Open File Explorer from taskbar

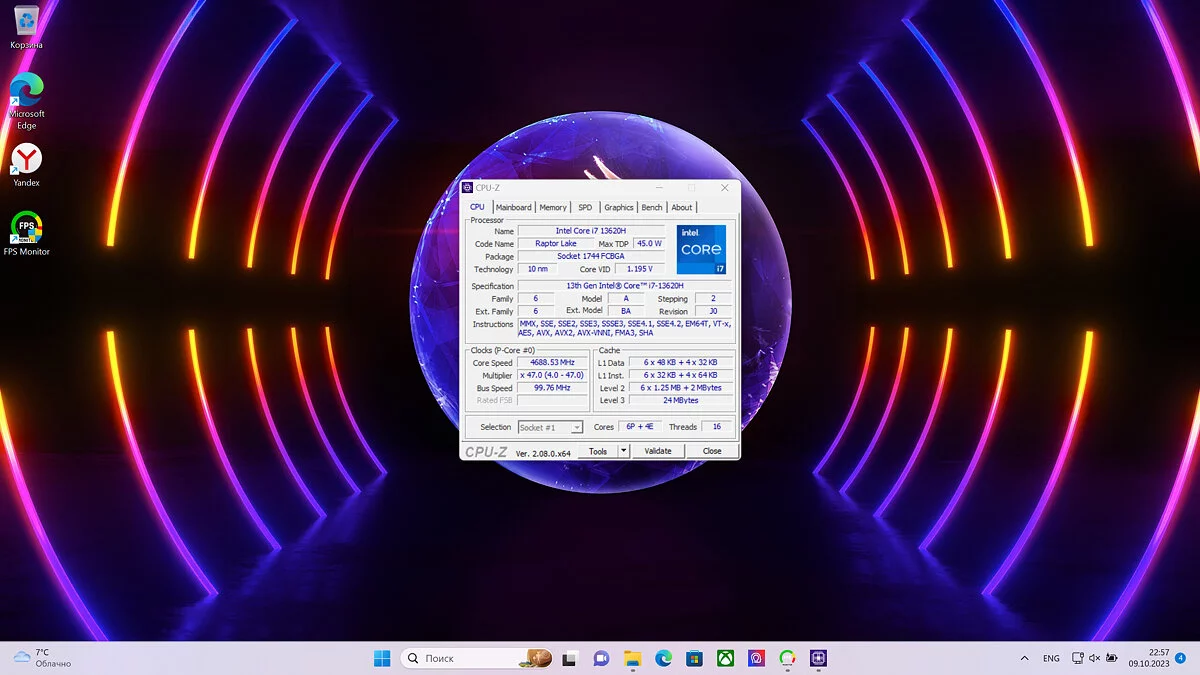[x=632, y=658]
